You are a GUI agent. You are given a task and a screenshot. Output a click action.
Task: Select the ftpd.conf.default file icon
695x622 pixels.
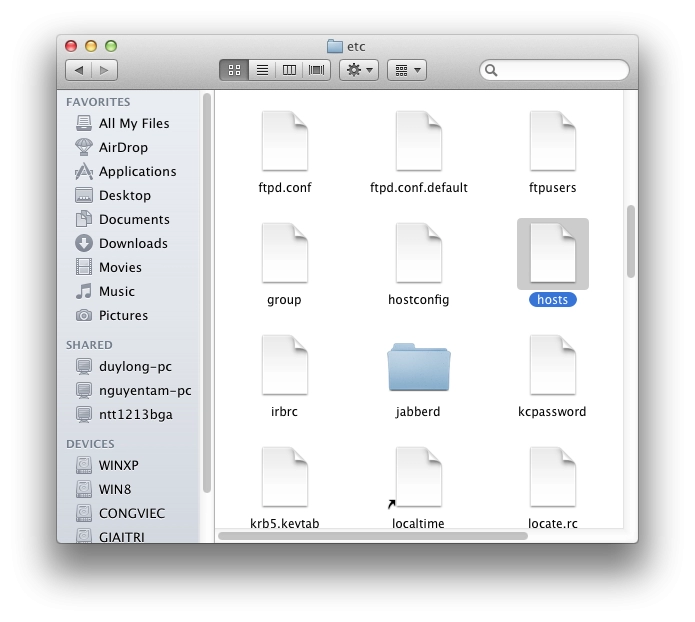pos(419,141)
